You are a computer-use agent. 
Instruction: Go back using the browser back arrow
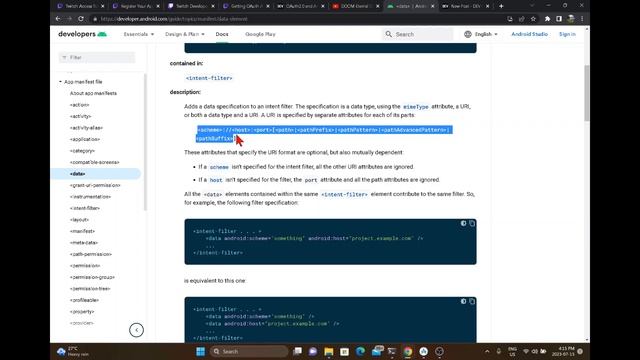[58, 19]
